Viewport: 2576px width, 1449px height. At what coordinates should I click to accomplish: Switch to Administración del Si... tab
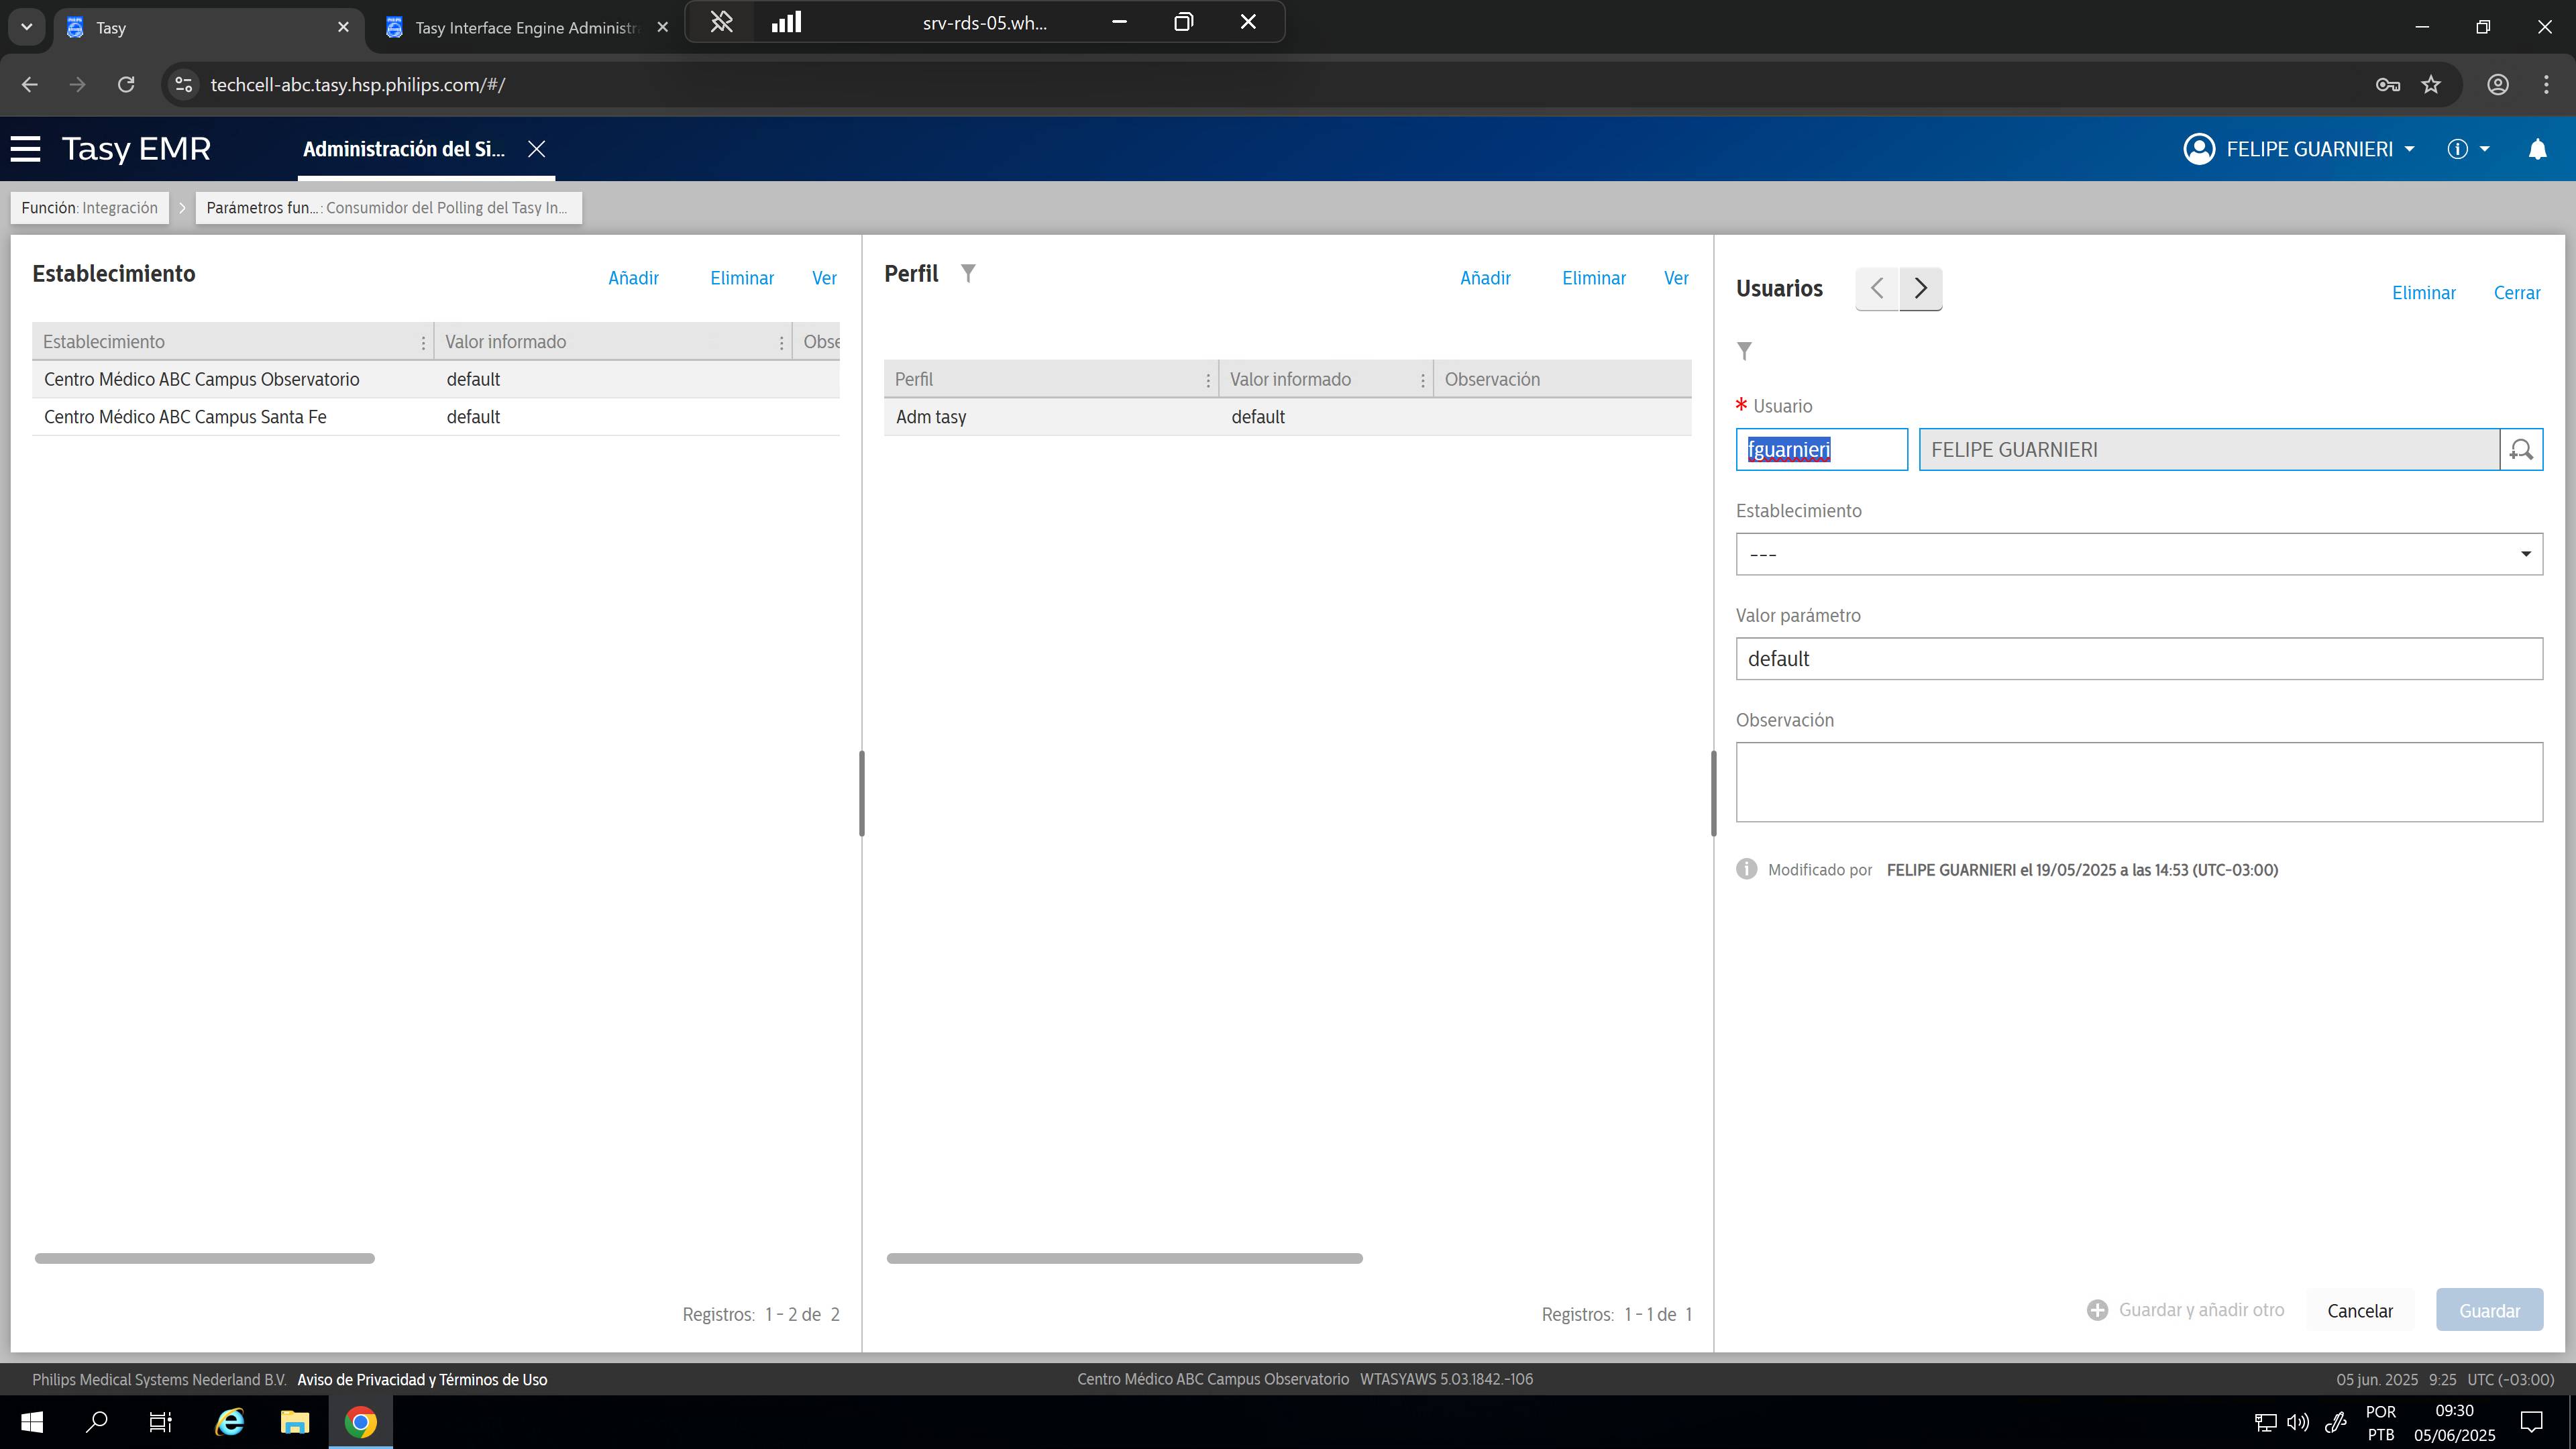(x=404, y=149)
